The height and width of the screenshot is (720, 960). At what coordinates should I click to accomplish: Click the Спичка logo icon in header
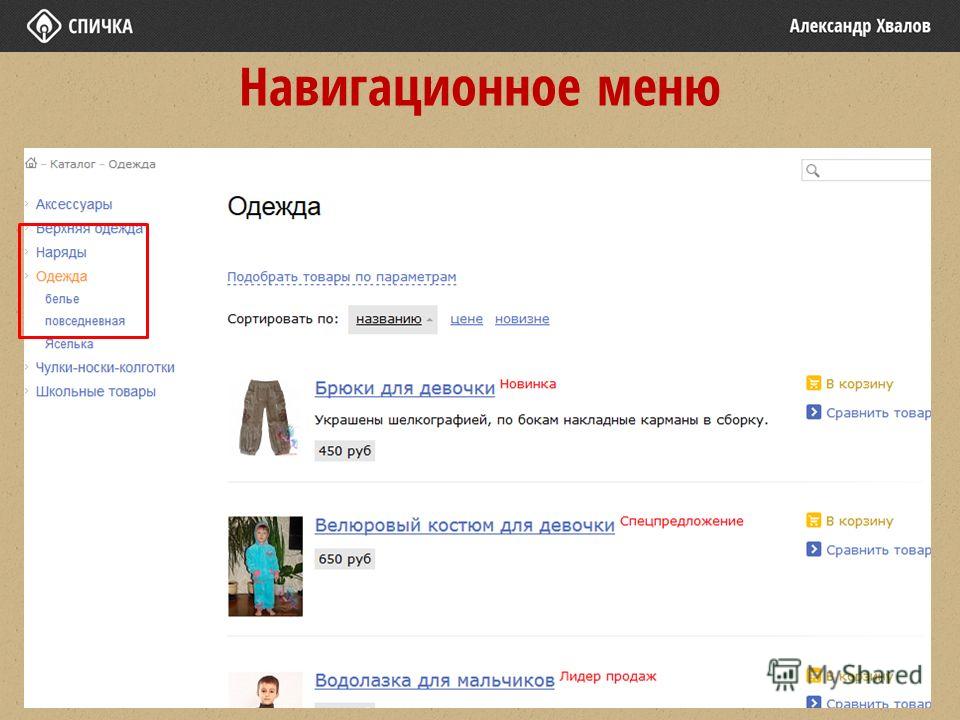[43, 26]
